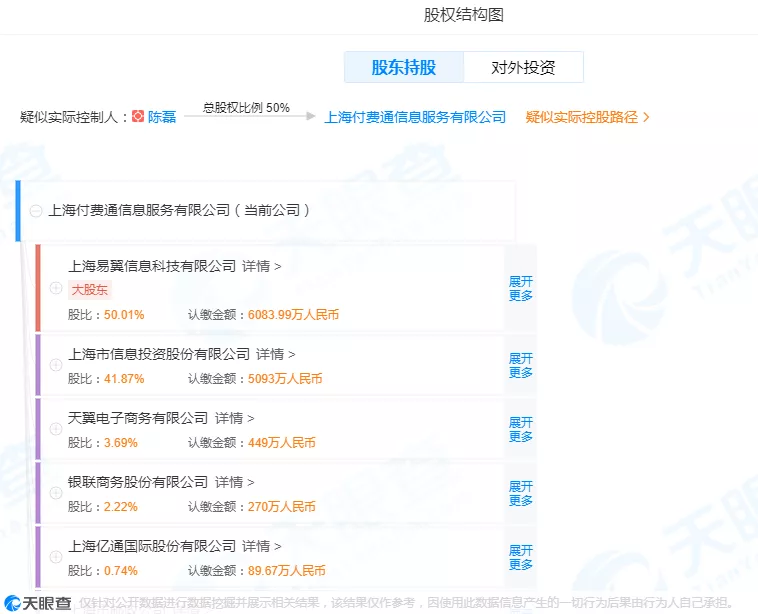Click the 89.67万人民币 amount
The height and width of the screenshot is (614, 758).
coord(287,570)
